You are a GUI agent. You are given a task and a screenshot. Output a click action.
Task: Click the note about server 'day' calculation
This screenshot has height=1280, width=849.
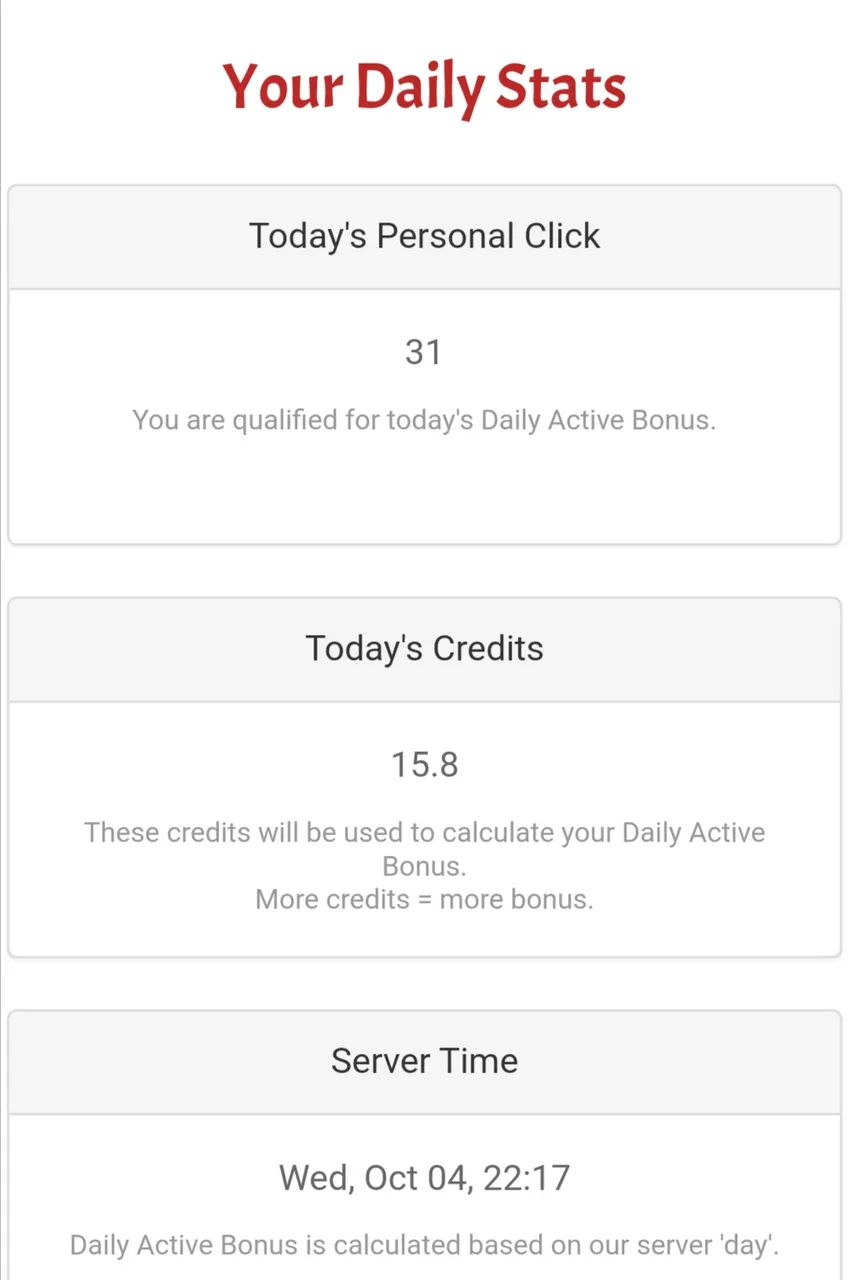pos(424,1245)
